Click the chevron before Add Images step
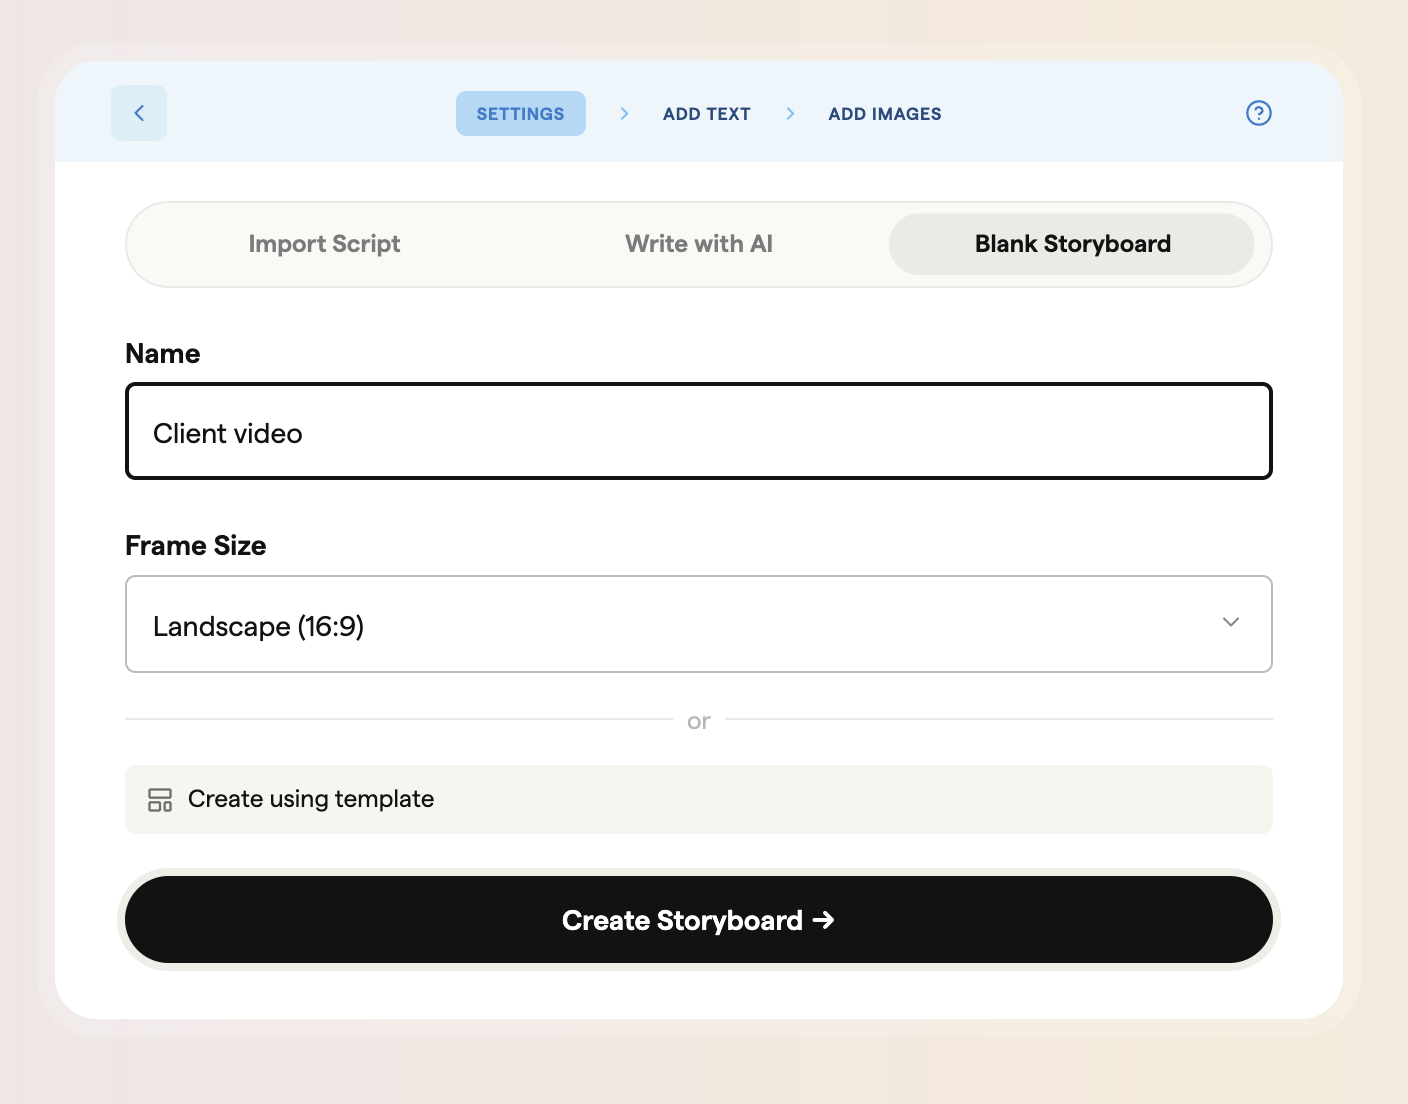 click(x=790, y=114)
